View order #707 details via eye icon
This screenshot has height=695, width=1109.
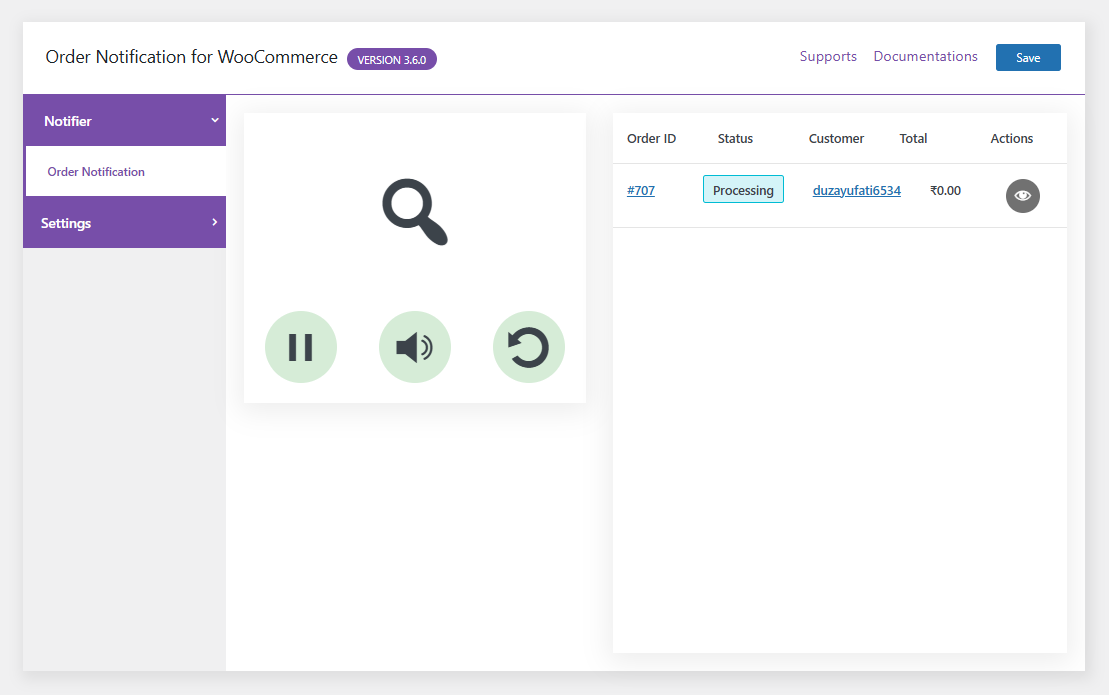click(x=1022, y=195)
